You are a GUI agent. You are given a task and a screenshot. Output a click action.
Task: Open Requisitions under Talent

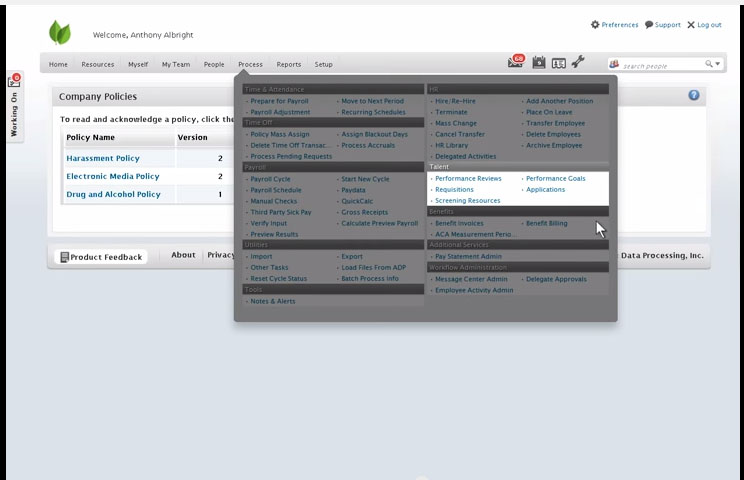[x=454, y=189]
